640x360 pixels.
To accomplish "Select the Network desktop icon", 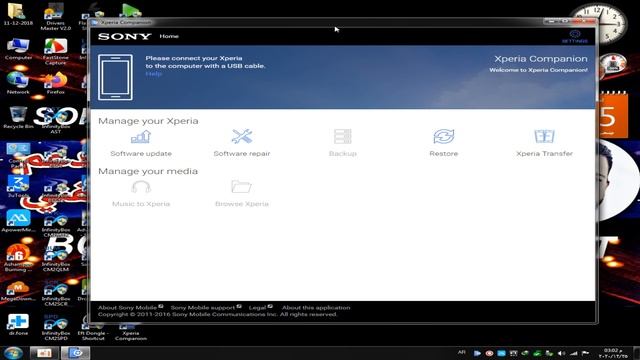I will 18,83.
